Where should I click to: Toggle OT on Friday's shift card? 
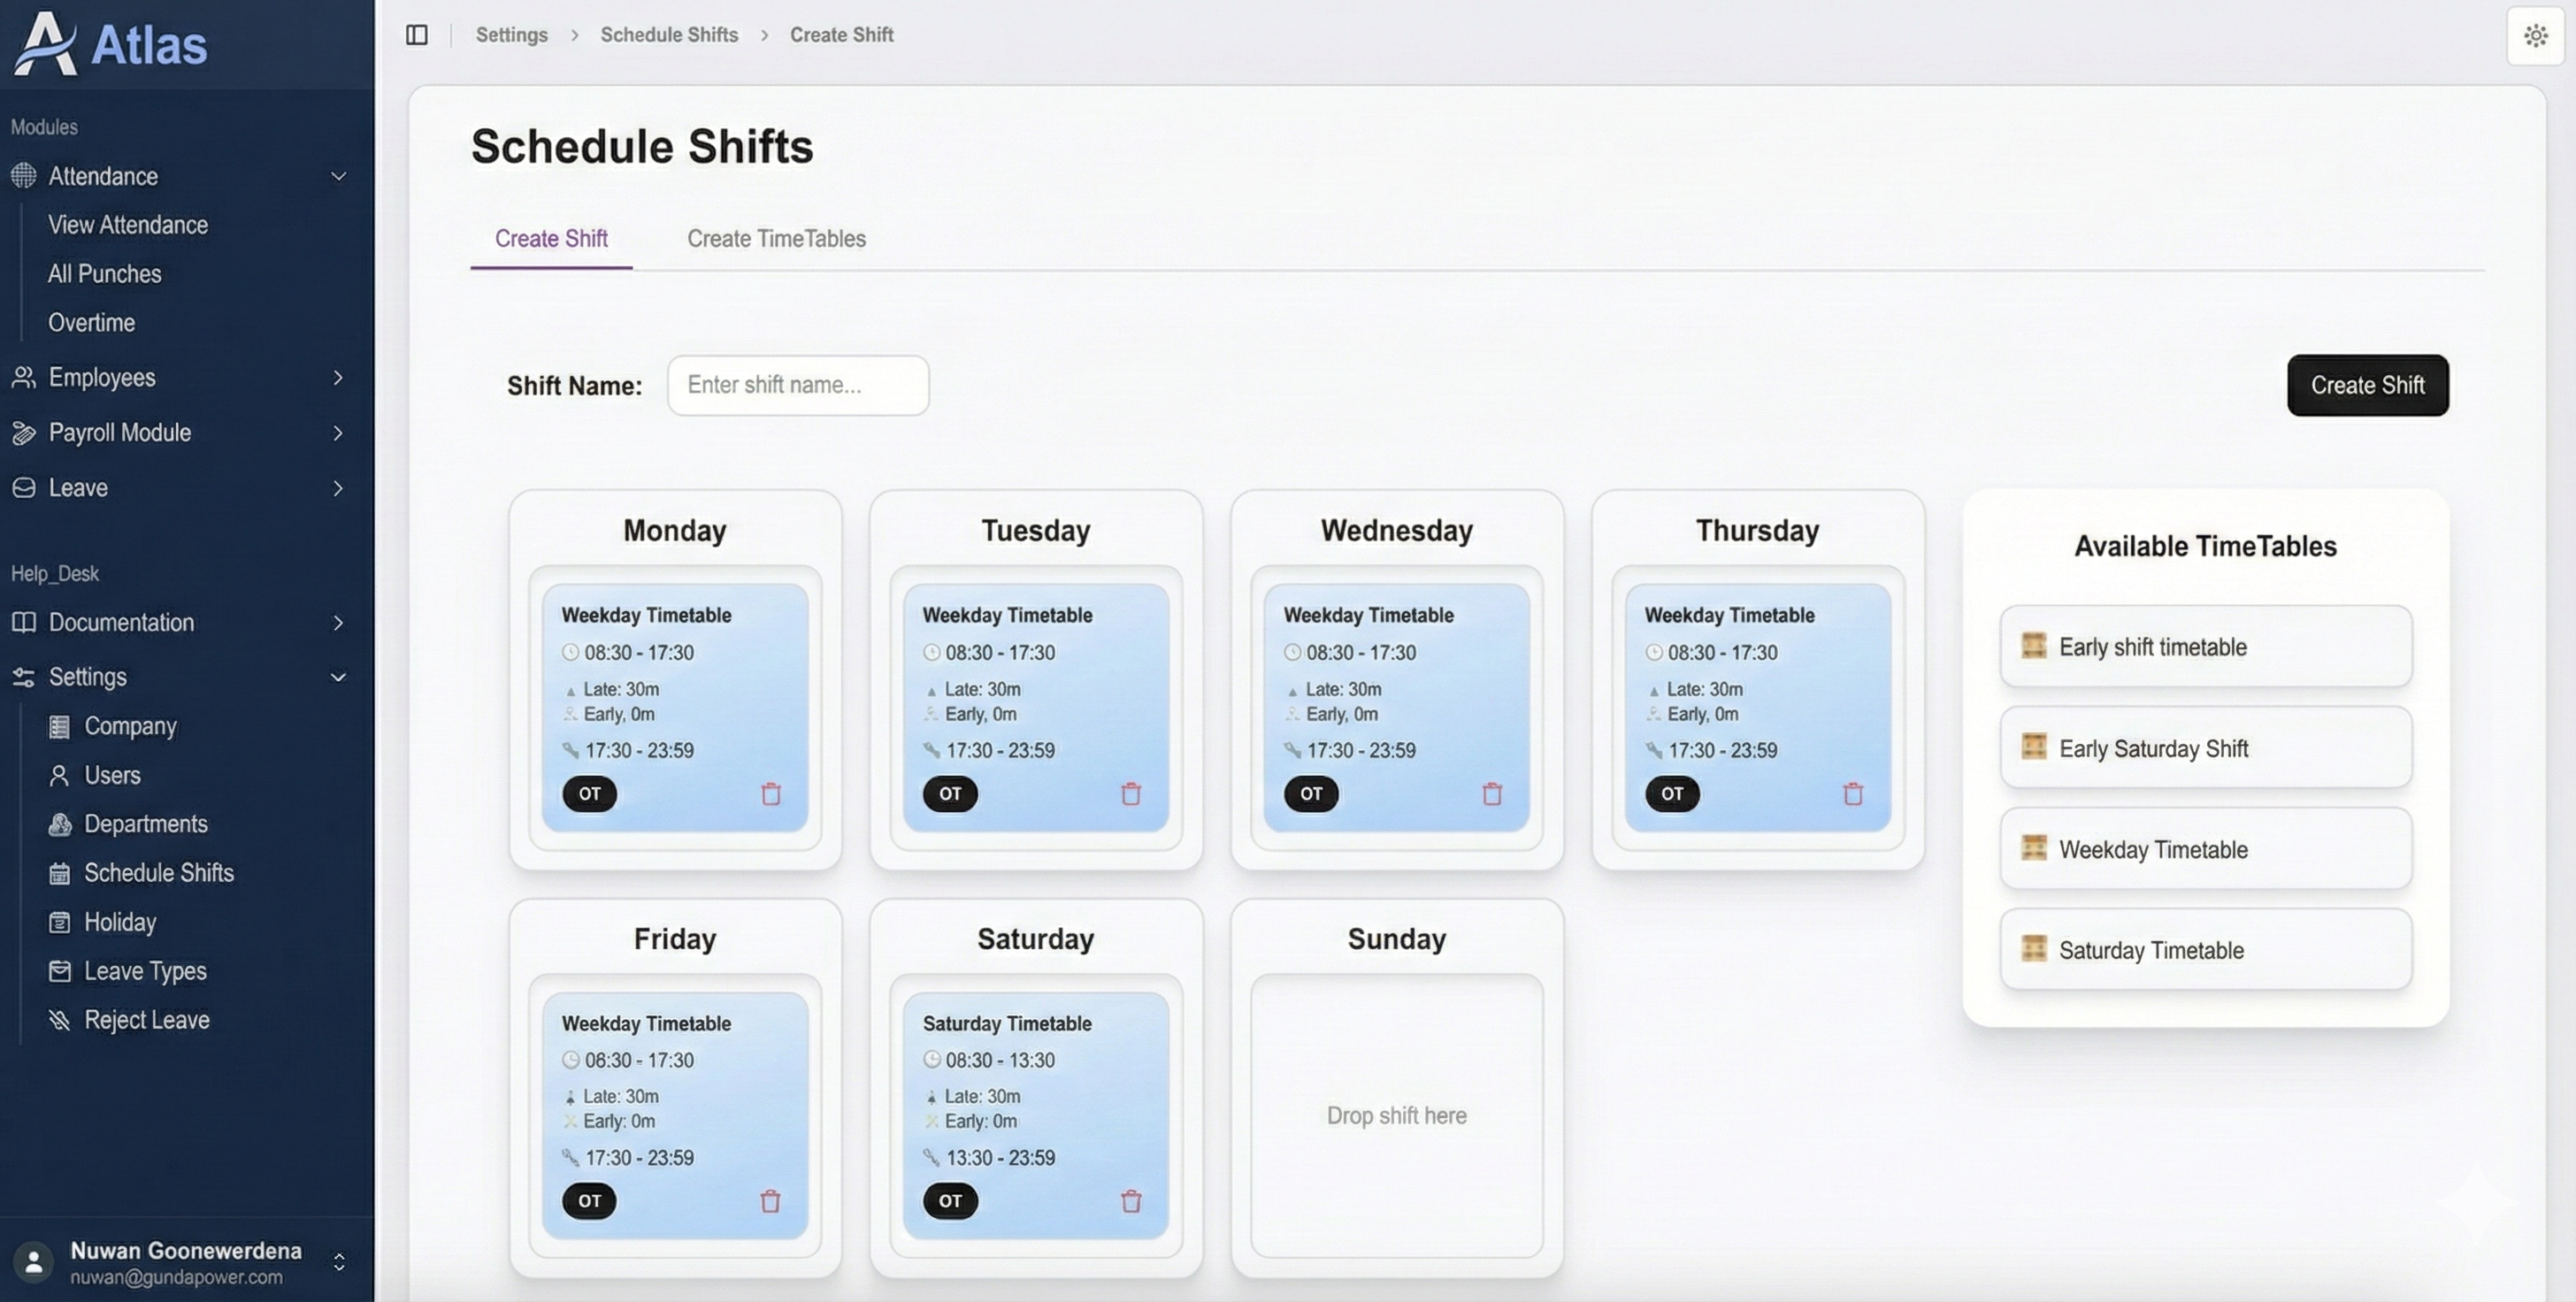coord(589,1201)
